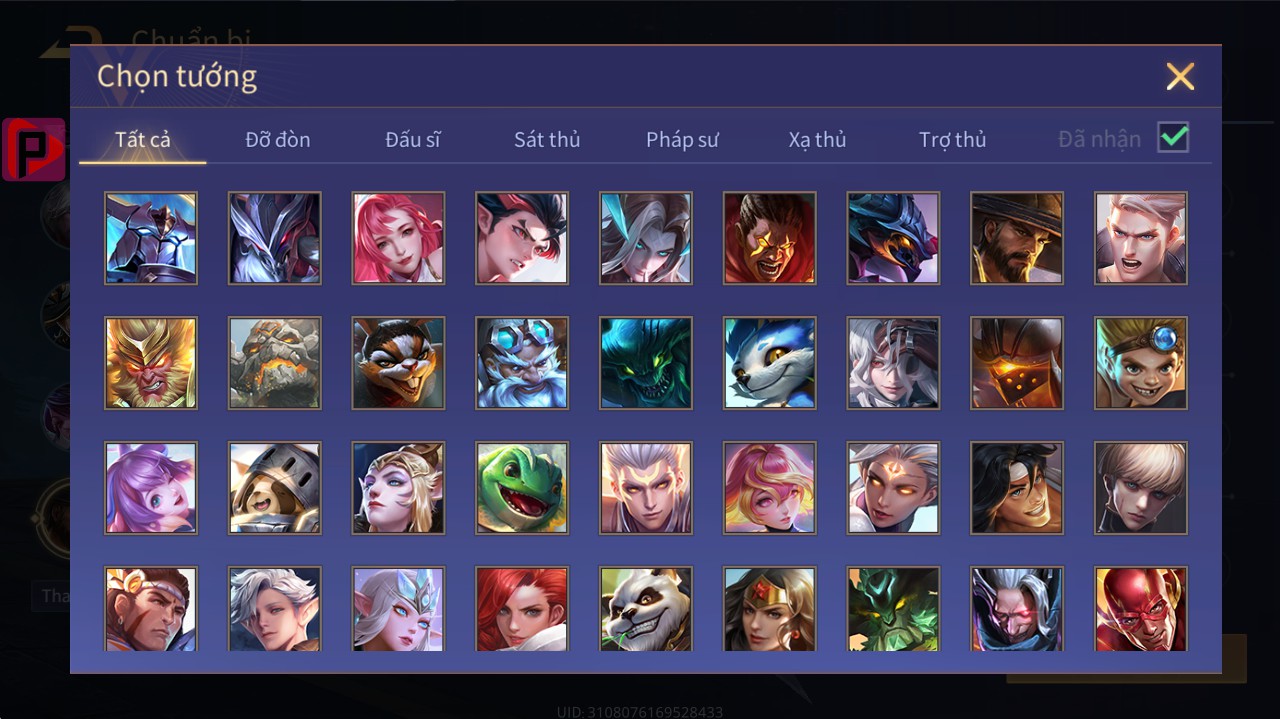Close the Chọn tướng dialog
Screen dimensions: 1280x719
pyautogui.click(x=1180, y=77)
